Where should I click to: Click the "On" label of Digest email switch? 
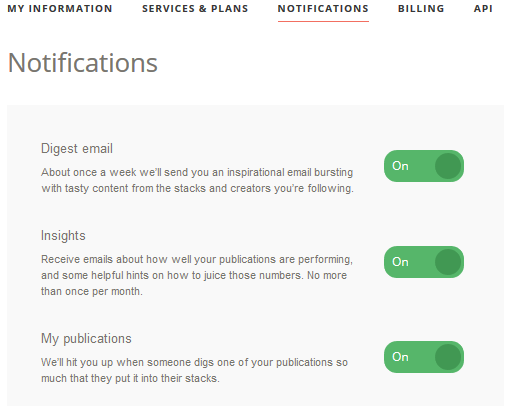(x=400, y=166)
